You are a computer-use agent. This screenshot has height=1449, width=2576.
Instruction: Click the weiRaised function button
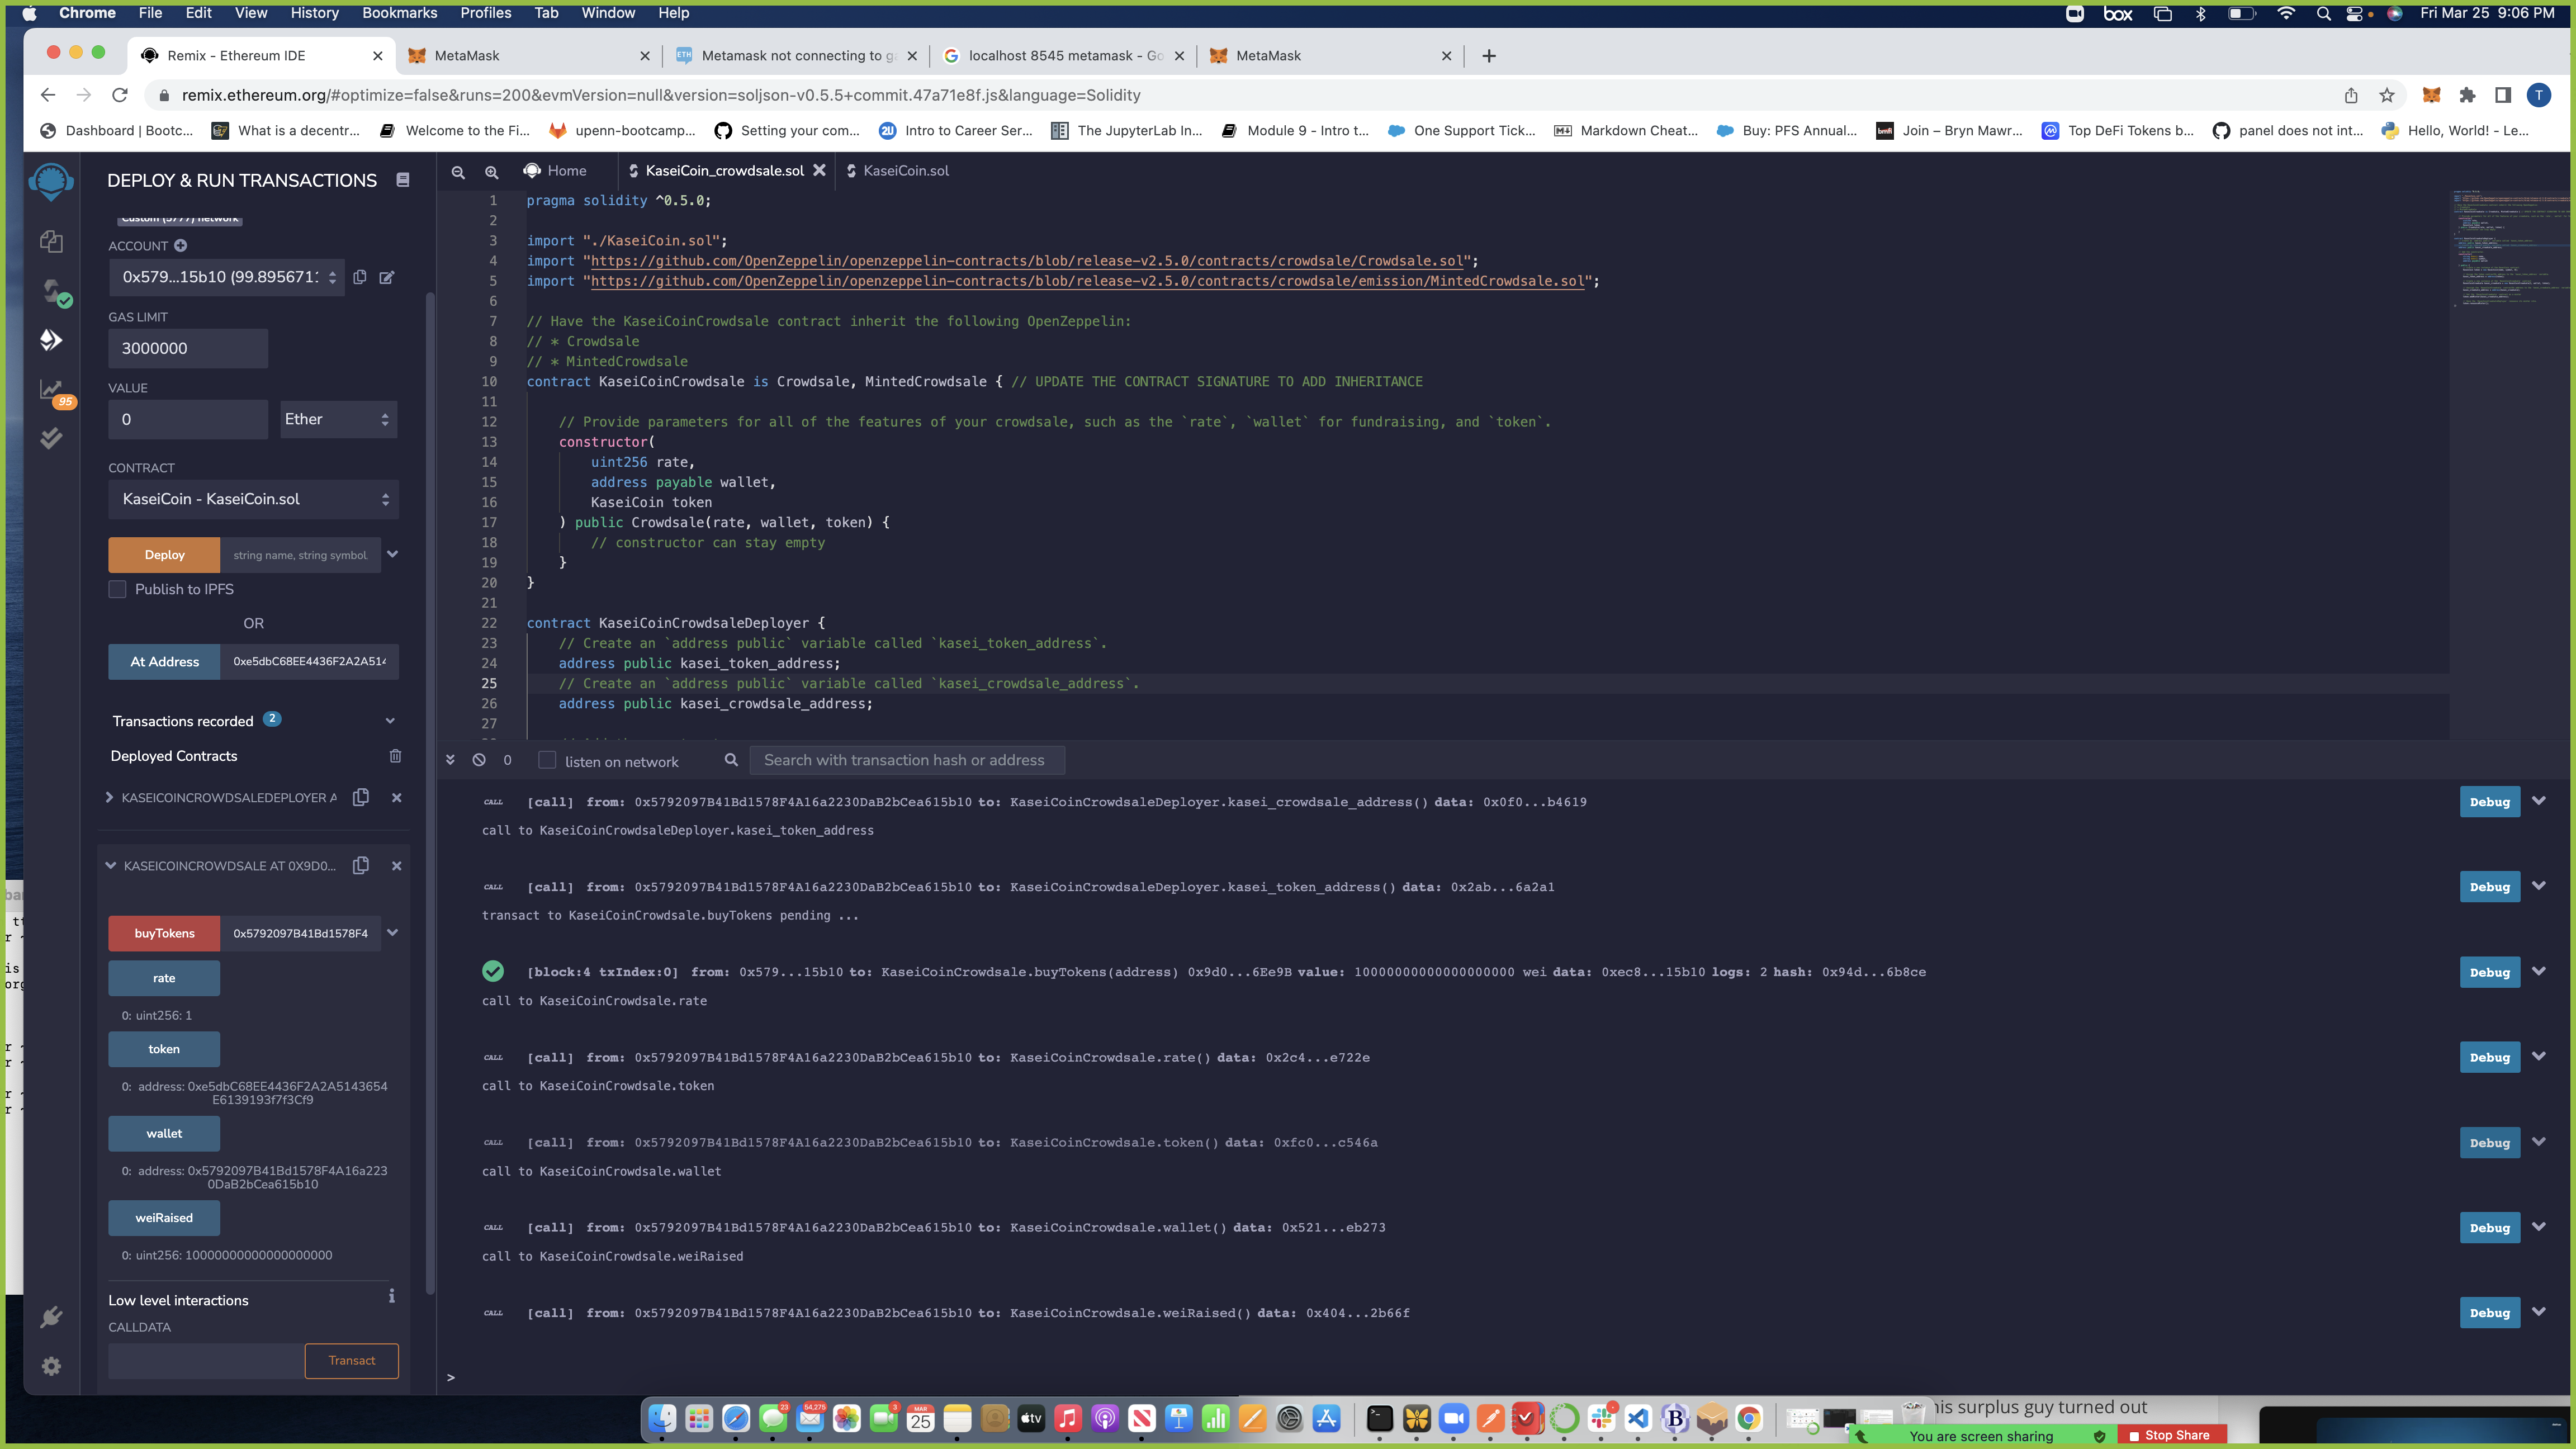[x=164, y=1218]
